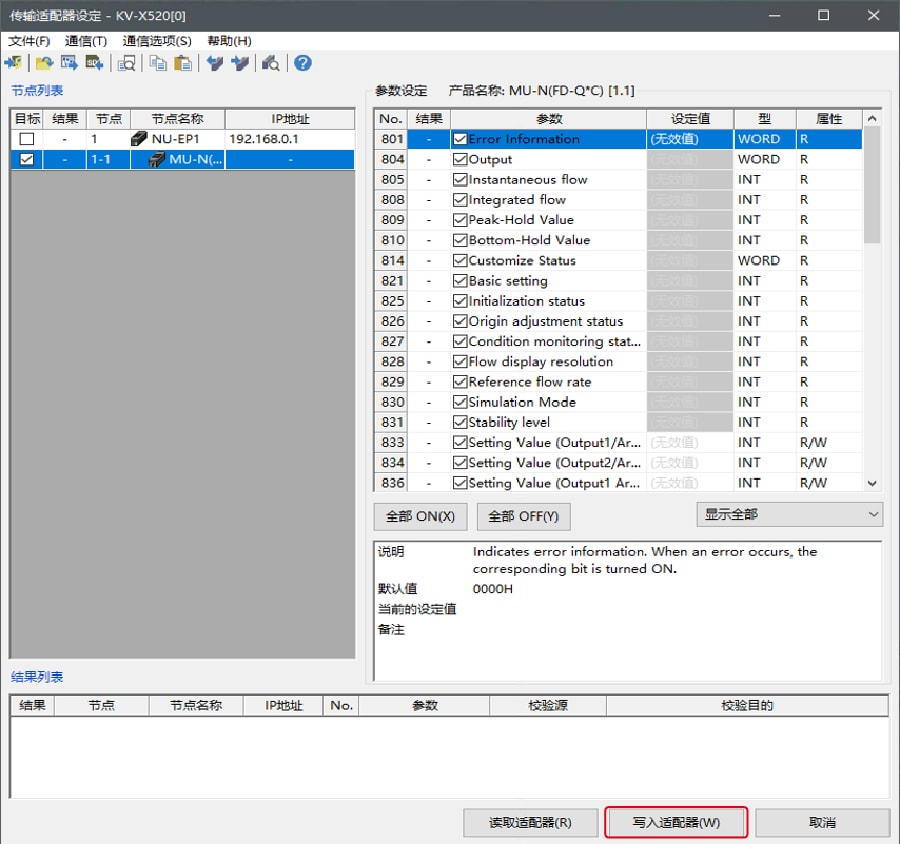The width and height of the screenshot is (900, 844).
Task: Click the copy icon in toolbar
Action: (x=158, y=63)
